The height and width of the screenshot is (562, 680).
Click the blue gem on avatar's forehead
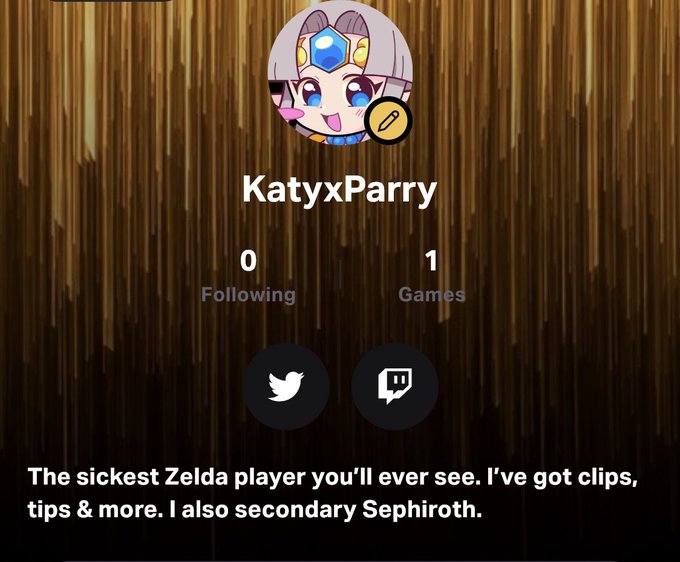[x=329, y=49]
